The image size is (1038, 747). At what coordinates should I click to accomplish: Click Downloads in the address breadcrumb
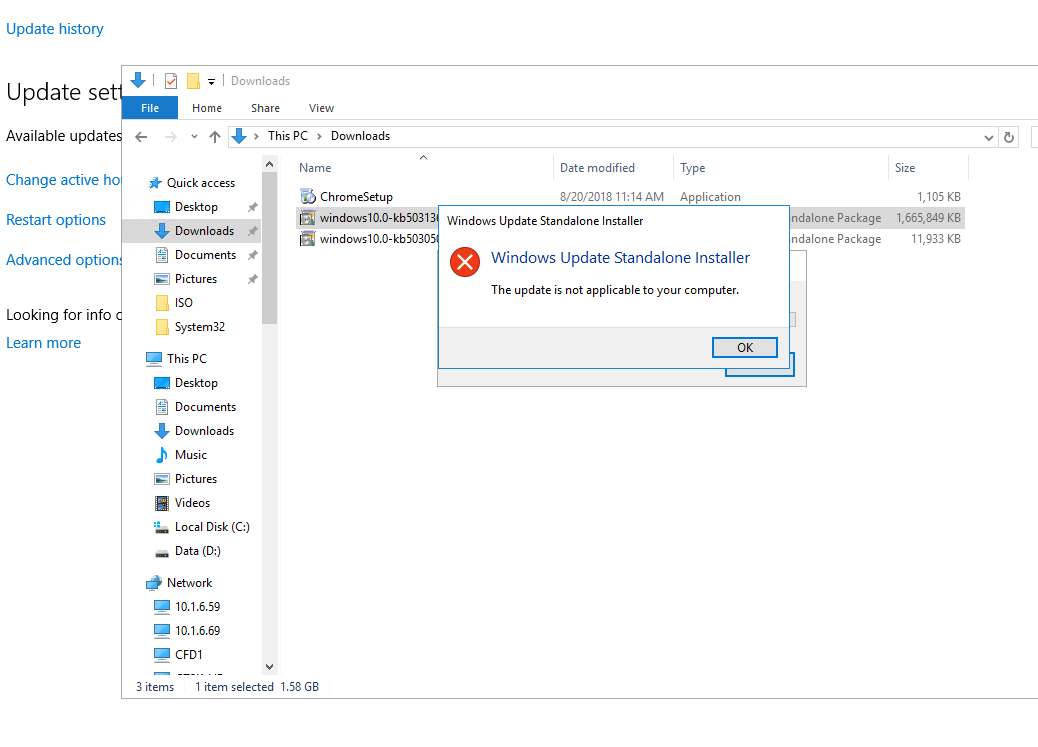pos(360,136)
